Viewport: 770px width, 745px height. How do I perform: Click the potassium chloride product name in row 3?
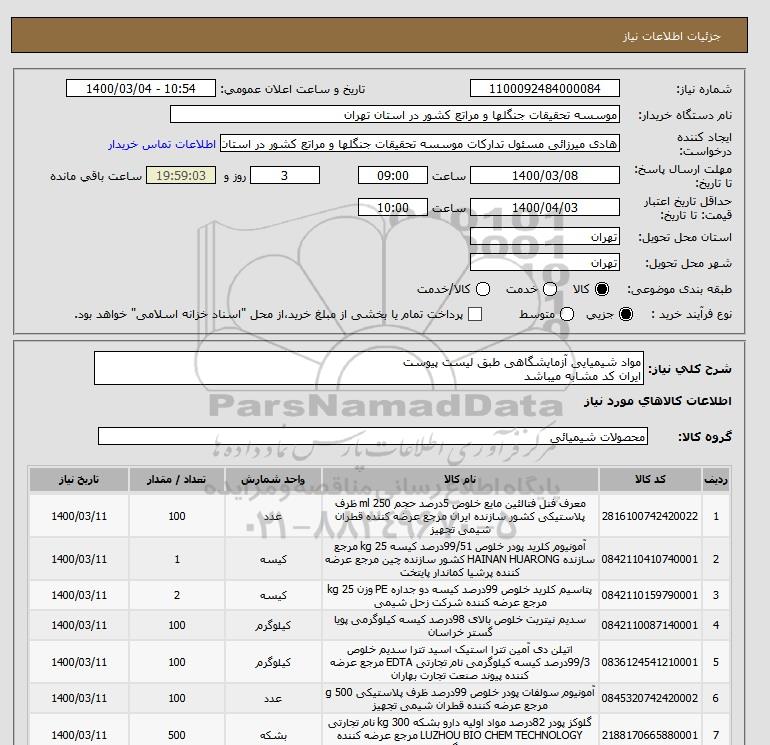tap(460, 595)
